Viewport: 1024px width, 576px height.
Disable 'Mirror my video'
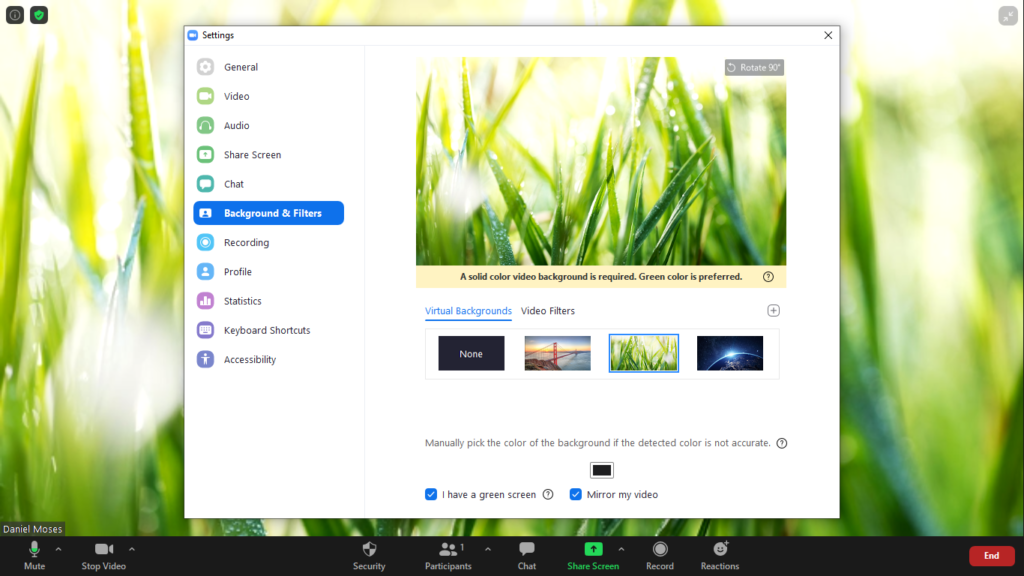pos(575,494)
